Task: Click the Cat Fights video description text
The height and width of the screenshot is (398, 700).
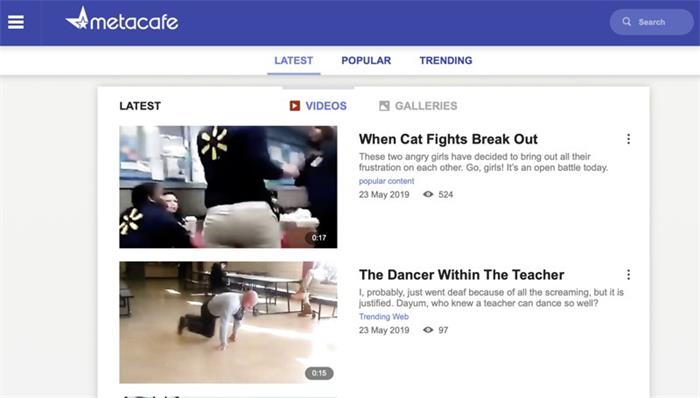Action: click(x=483, y=162)
